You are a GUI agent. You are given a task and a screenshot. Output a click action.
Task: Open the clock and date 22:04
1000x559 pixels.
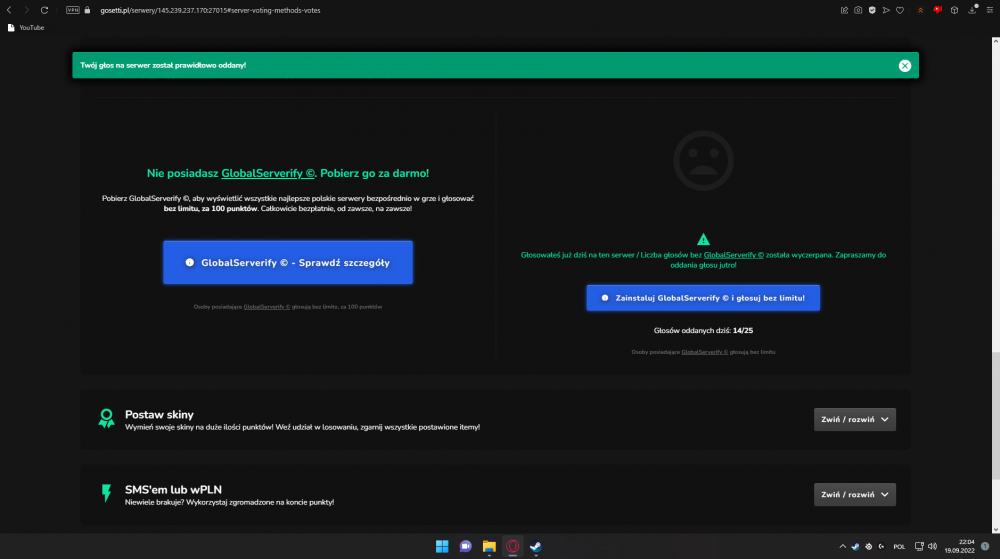pyautogui.click(x=959, y=546)
